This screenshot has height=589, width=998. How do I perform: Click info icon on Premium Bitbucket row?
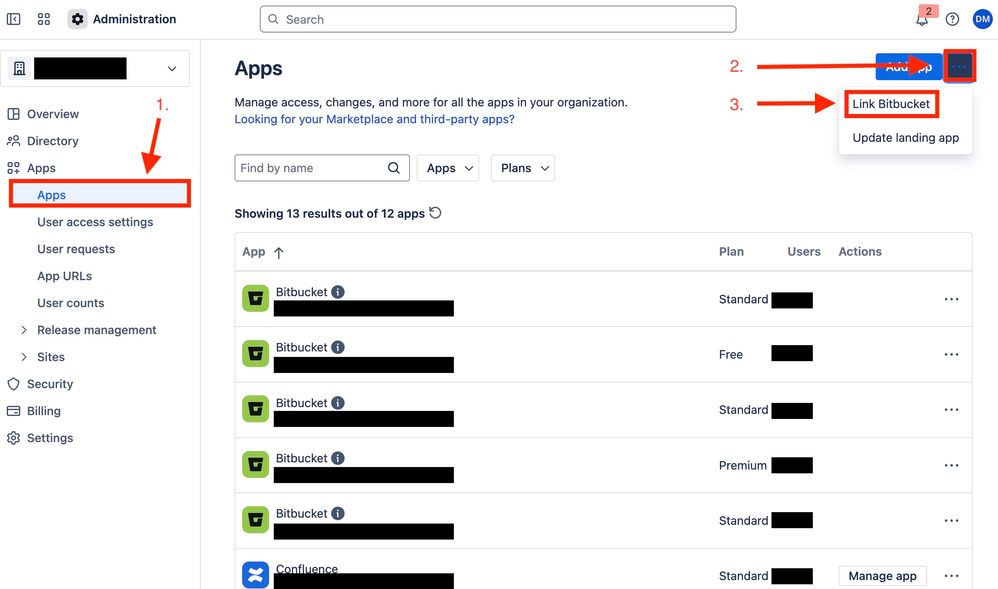pos(338,458)
